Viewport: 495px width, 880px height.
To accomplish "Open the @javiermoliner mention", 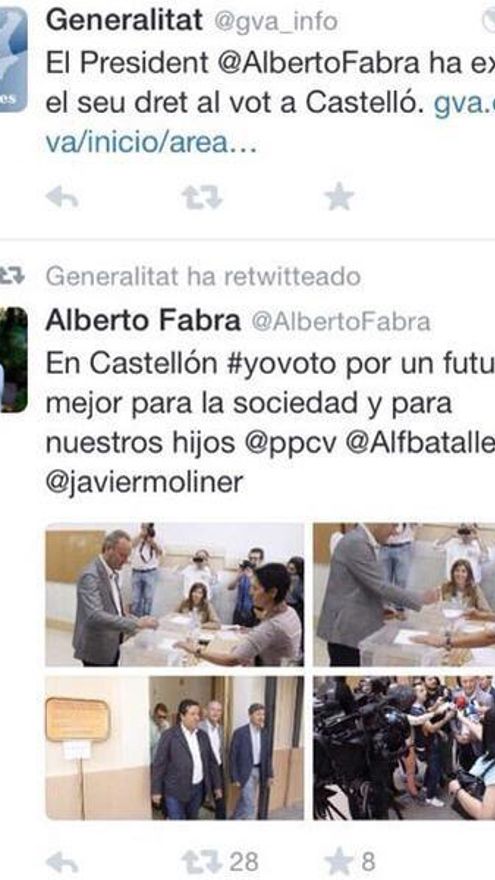I will point(145,483).
